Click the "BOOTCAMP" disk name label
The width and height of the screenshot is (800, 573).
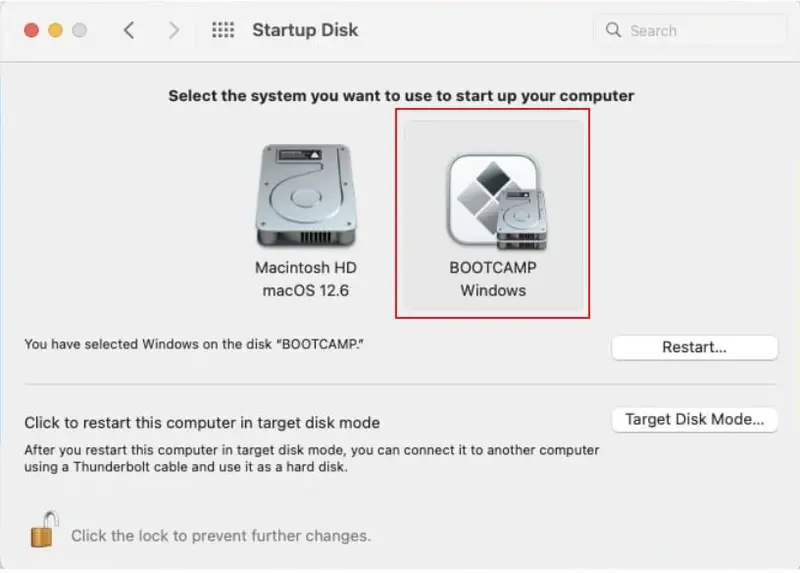(493, 268)
